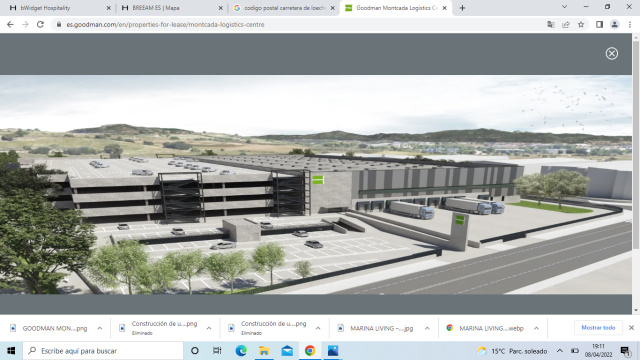Close the Goodman Montcada tab
Image resolution: width=640 pixels, height=360 pixels.
(x=444, y=8)
